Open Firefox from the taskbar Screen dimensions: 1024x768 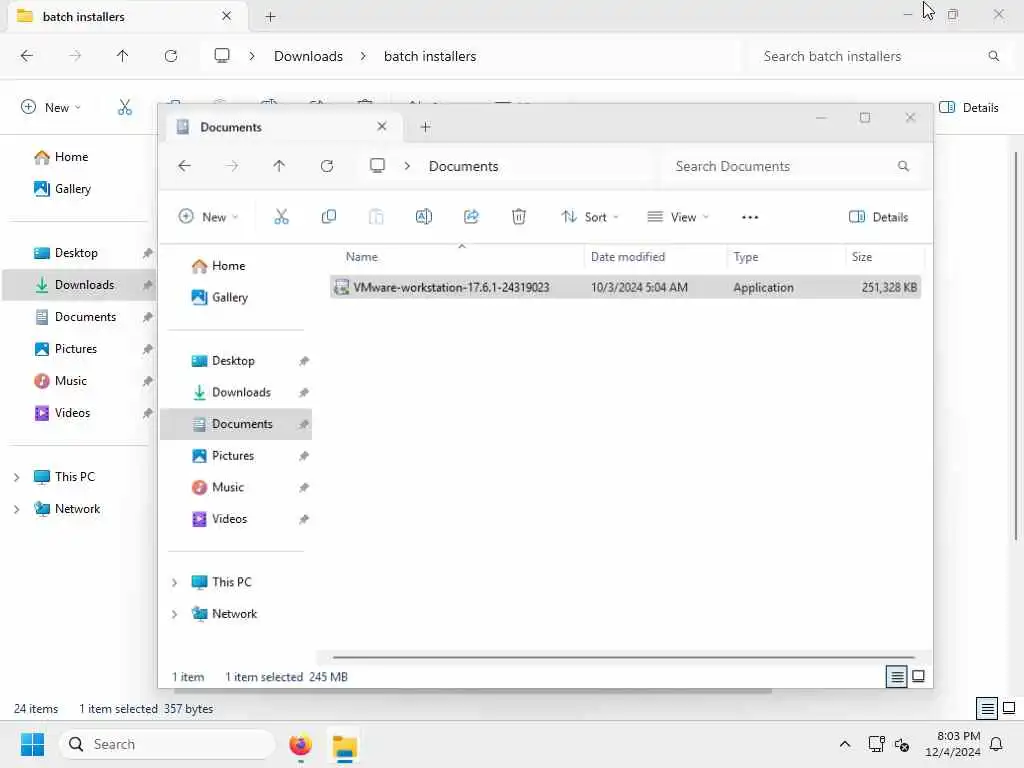(300, 744)
